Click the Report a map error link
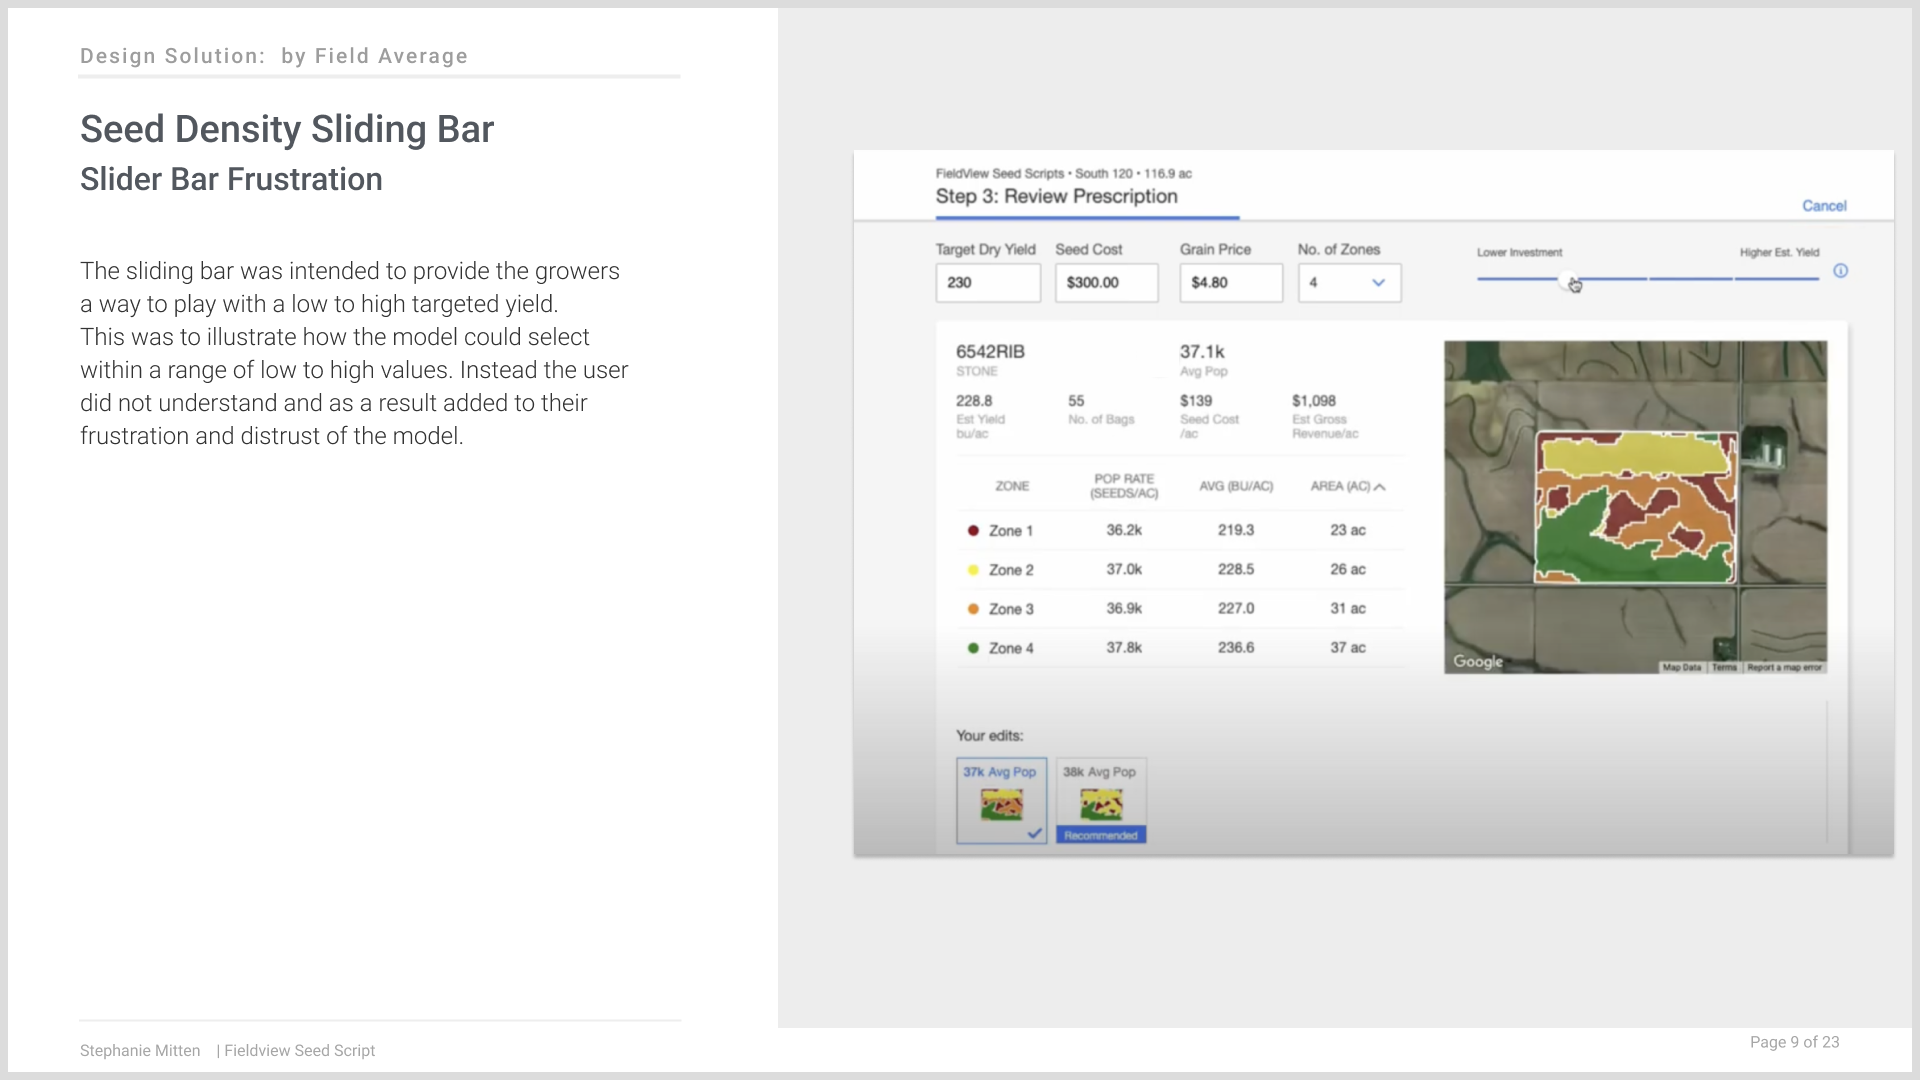 [1785, 667]
